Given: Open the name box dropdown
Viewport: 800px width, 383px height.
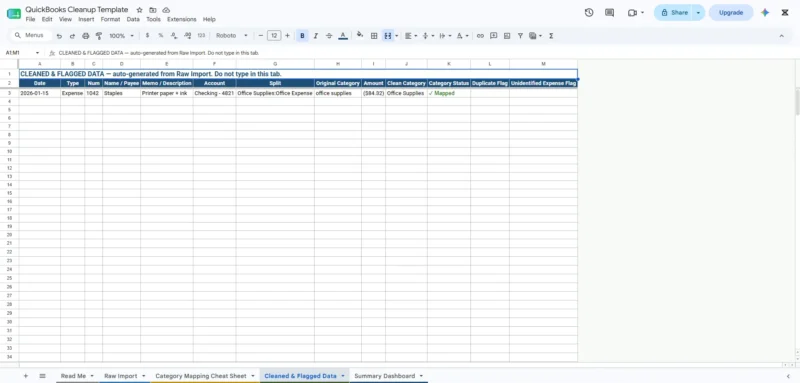Looking at the screenshot, I should coord(37,53).
